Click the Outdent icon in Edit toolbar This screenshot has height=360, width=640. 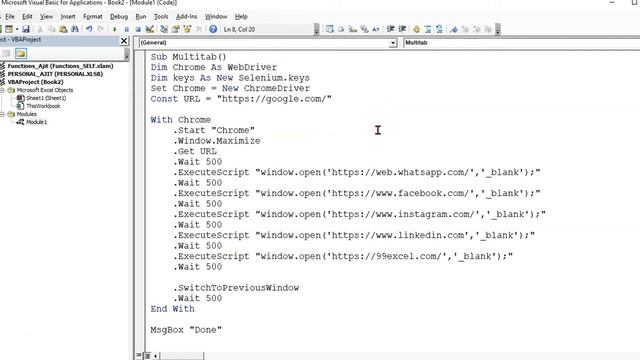point(402,29)
